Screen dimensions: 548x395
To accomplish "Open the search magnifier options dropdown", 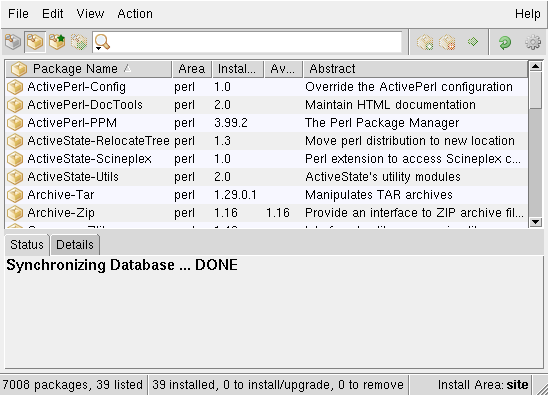I will point(102,43).
